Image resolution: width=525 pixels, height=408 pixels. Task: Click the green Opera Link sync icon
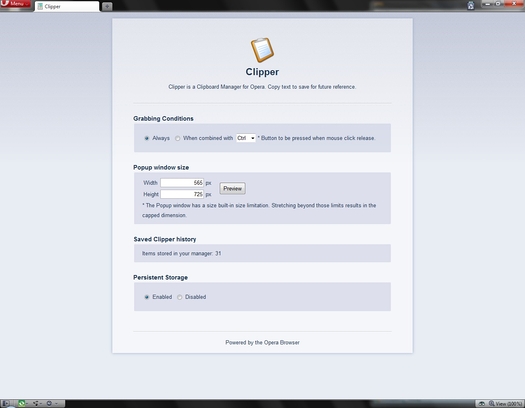(21, 403)
